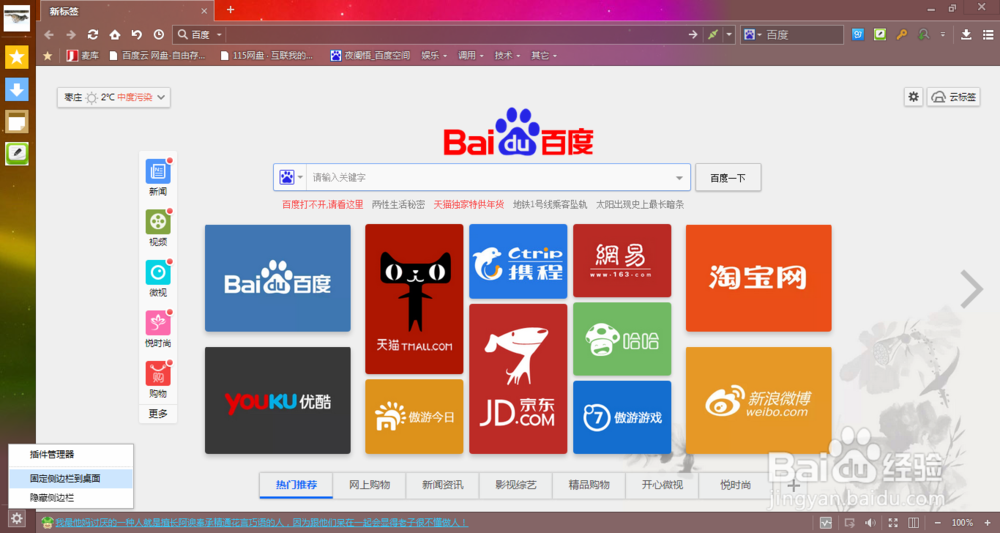The image size is (1000, 533).
Task: Switch to 网上购物 tab
Action: (x=369, y=485)
